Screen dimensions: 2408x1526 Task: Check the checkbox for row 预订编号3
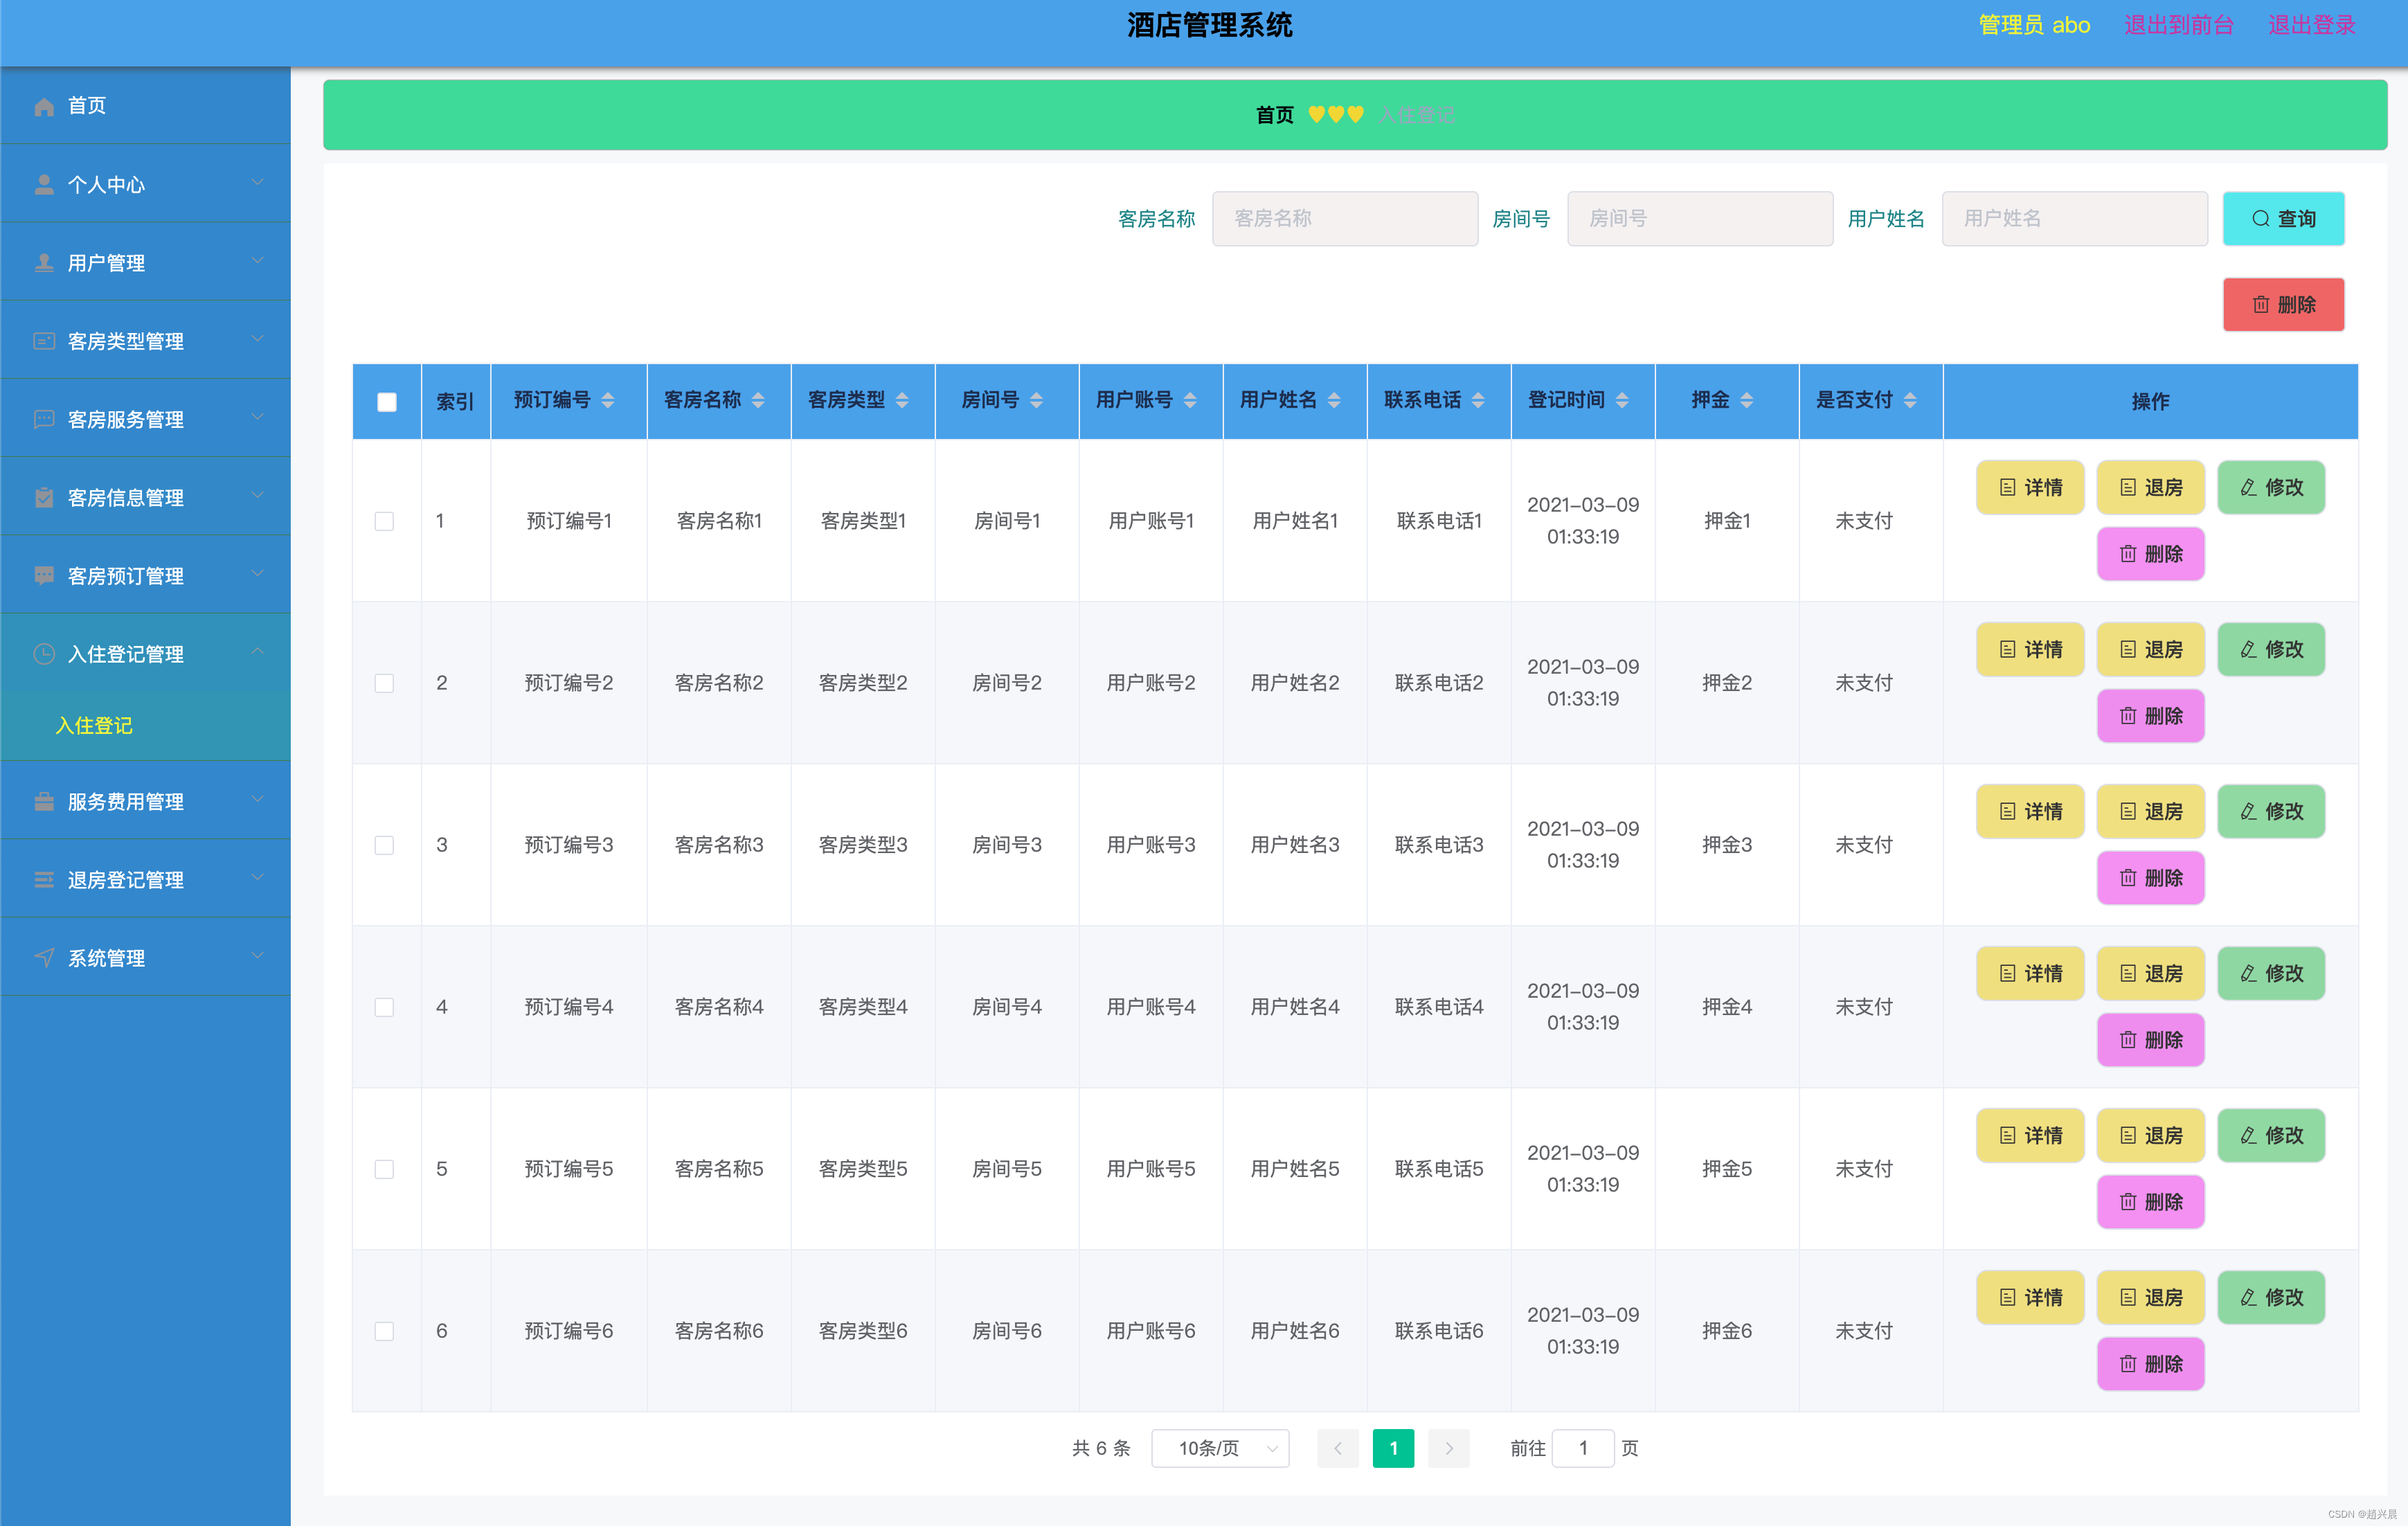pyautogui.click(x=385, y=845)
